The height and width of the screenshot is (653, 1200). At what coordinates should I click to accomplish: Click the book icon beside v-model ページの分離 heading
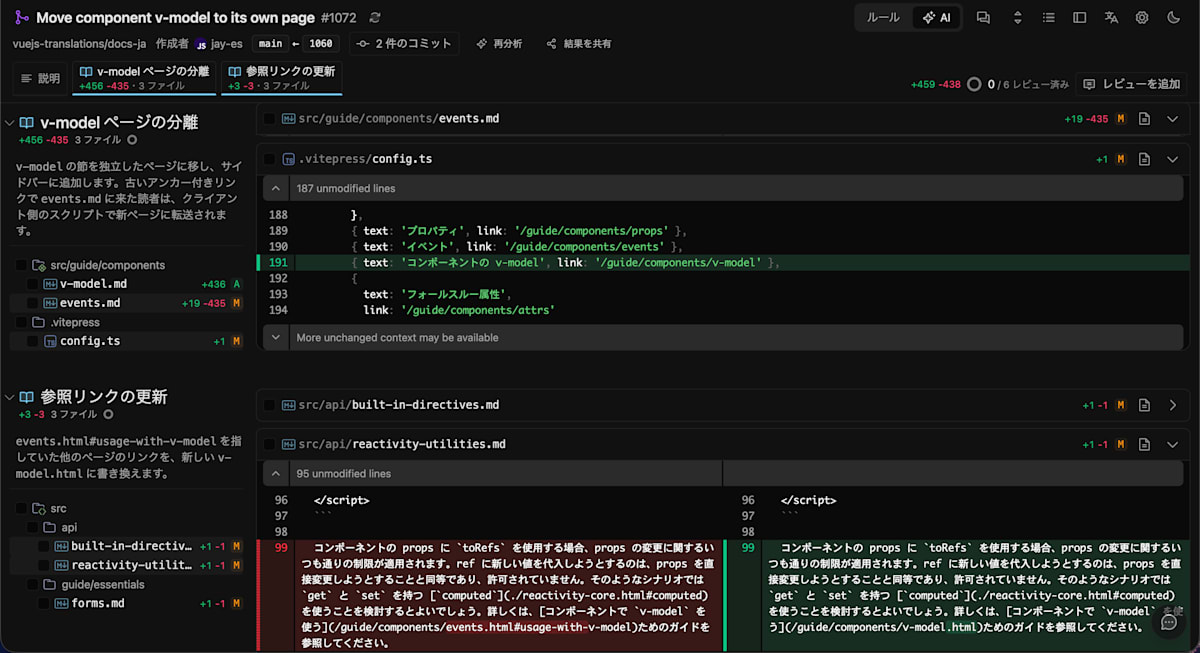point(26,122)
